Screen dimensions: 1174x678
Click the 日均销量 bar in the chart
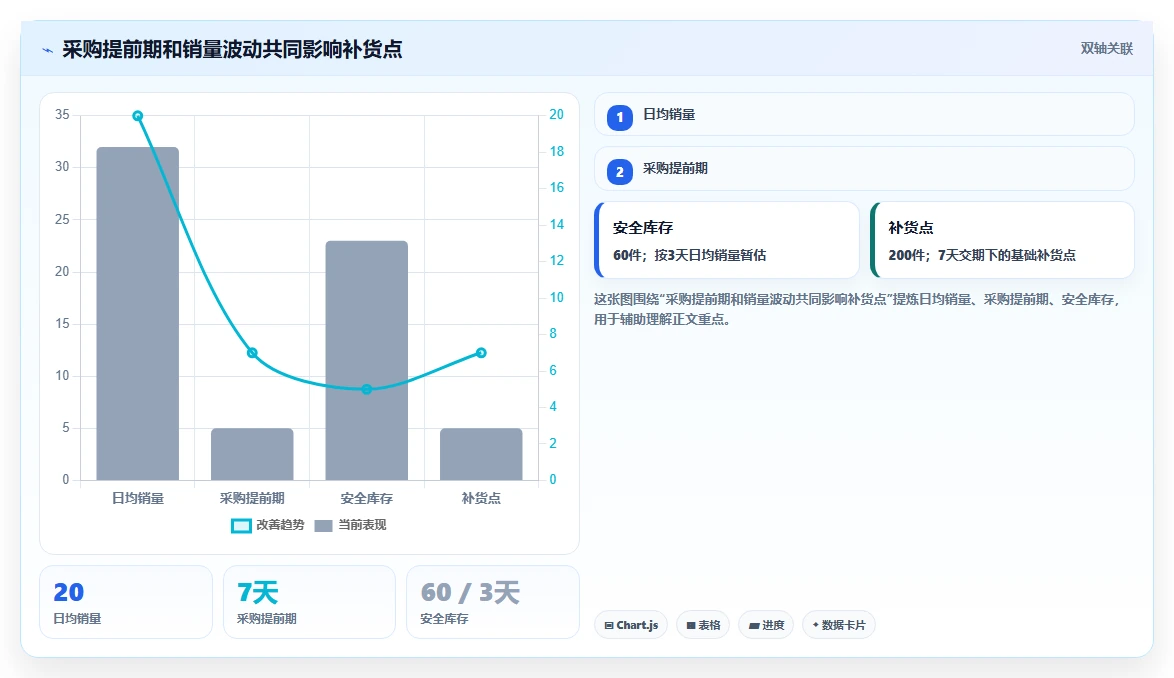[x=138, y=314]
